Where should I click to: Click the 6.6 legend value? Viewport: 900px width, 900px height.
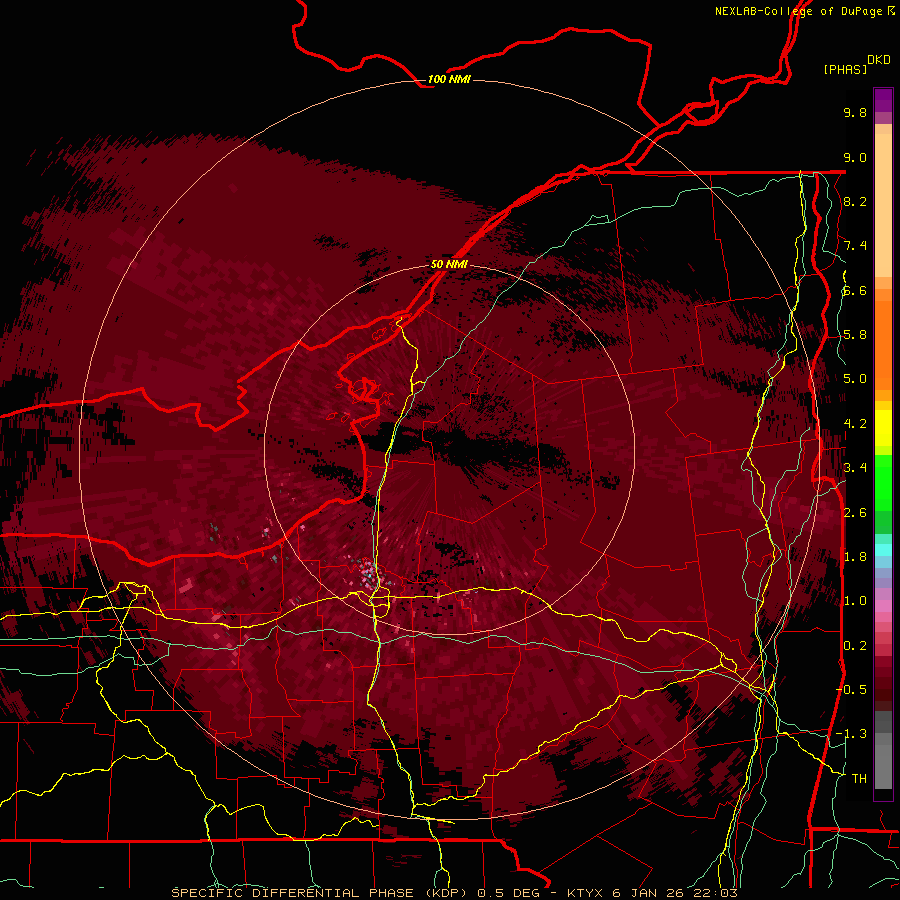click(x=855, y=290)
